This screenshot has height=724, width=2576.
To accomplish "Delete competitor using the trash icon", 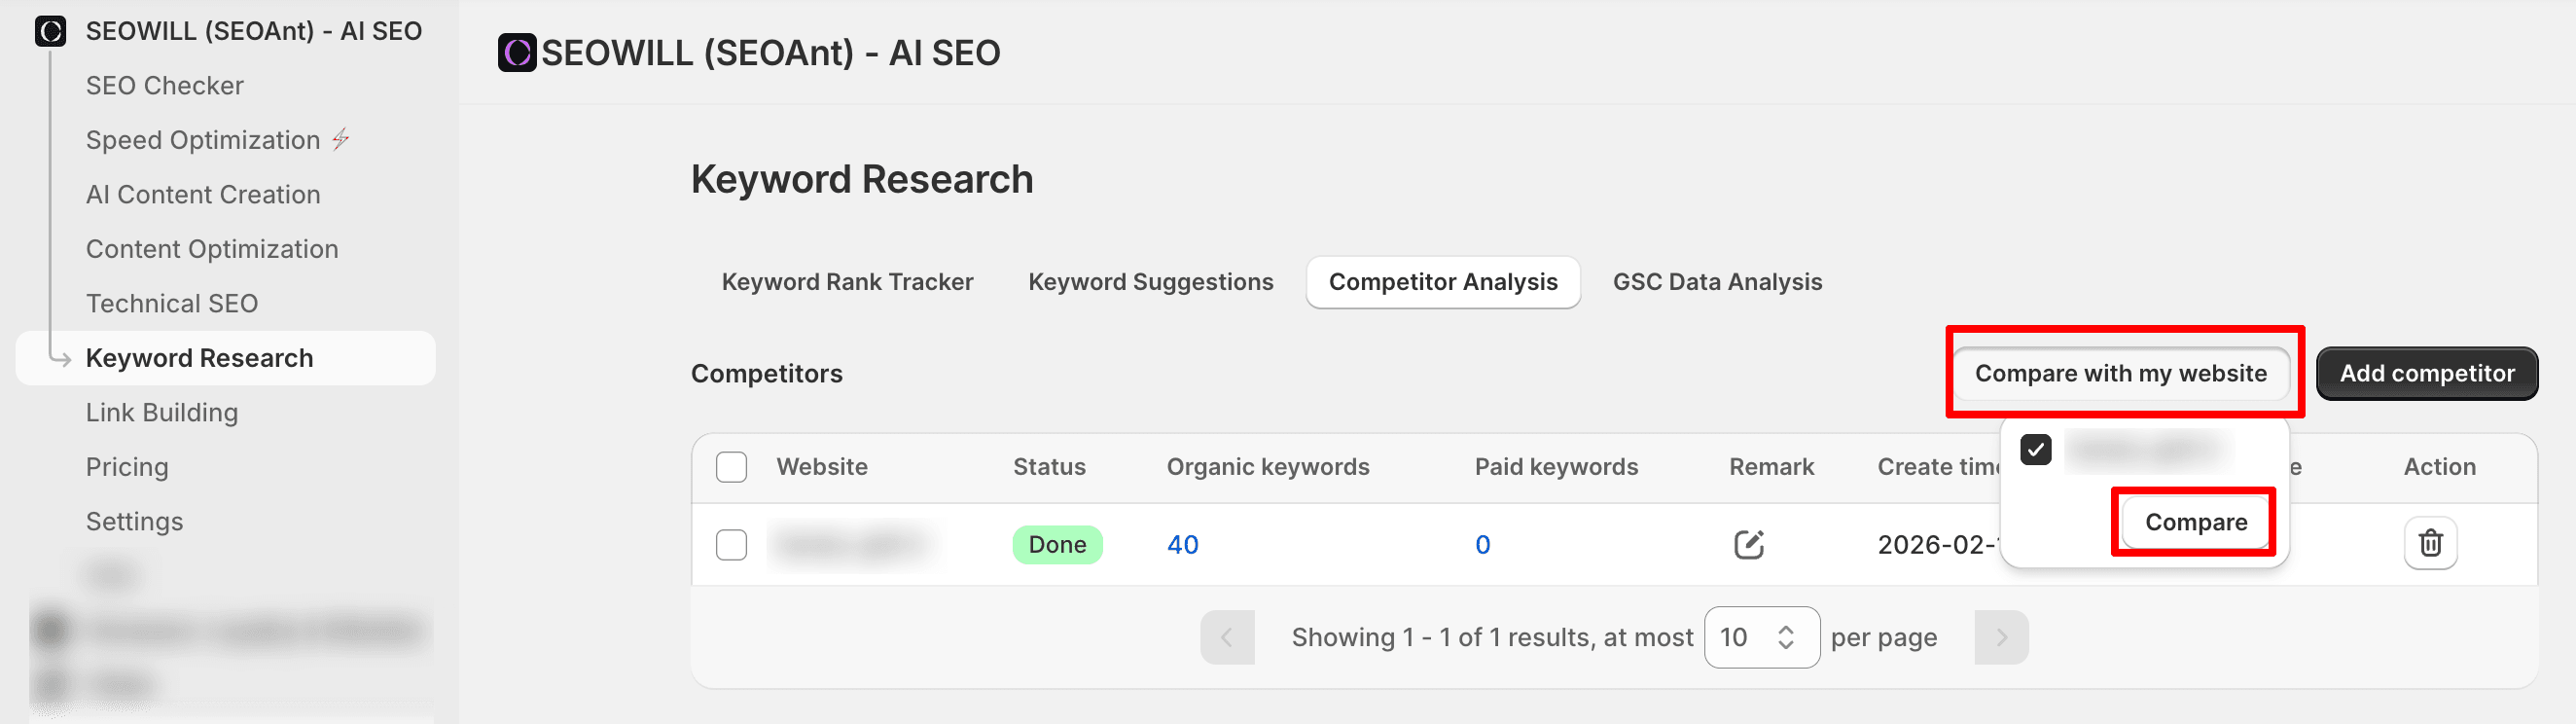I will coord(2430,543).
